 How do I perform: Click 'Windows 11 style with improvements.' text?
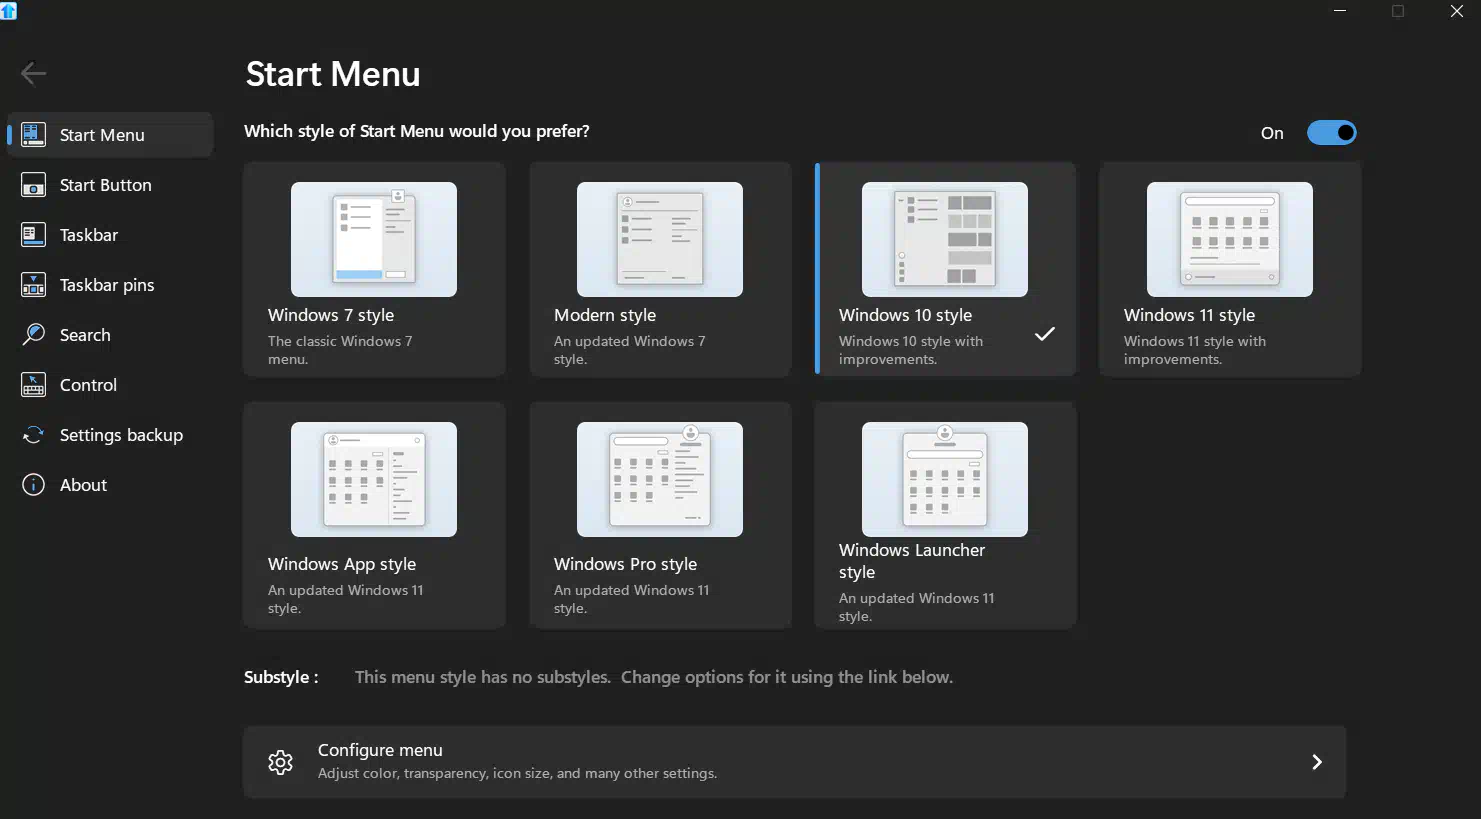(1195, 350)
